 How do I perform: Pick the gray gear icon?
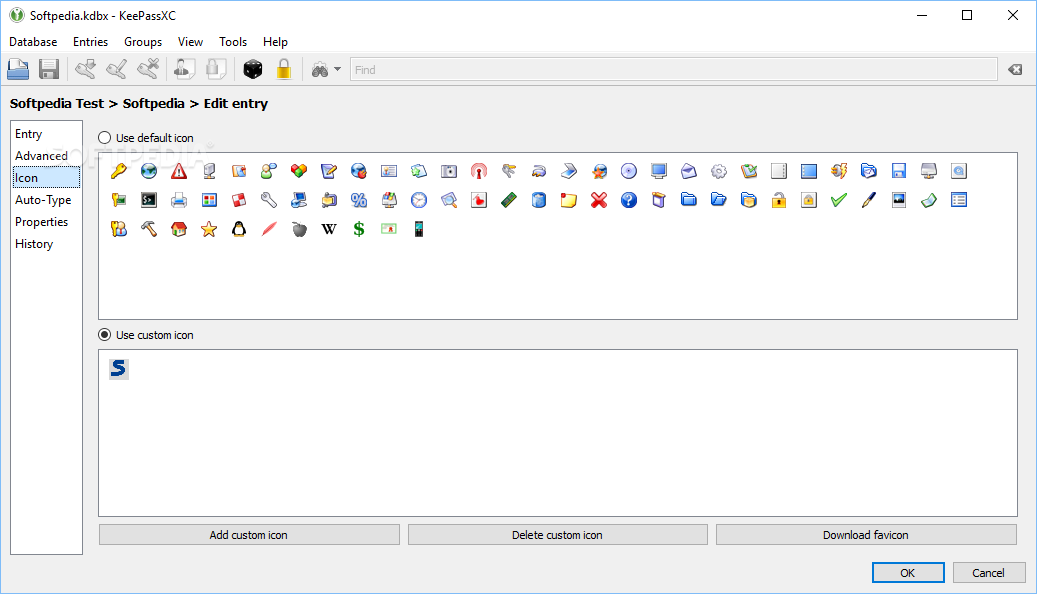(719, 171)
